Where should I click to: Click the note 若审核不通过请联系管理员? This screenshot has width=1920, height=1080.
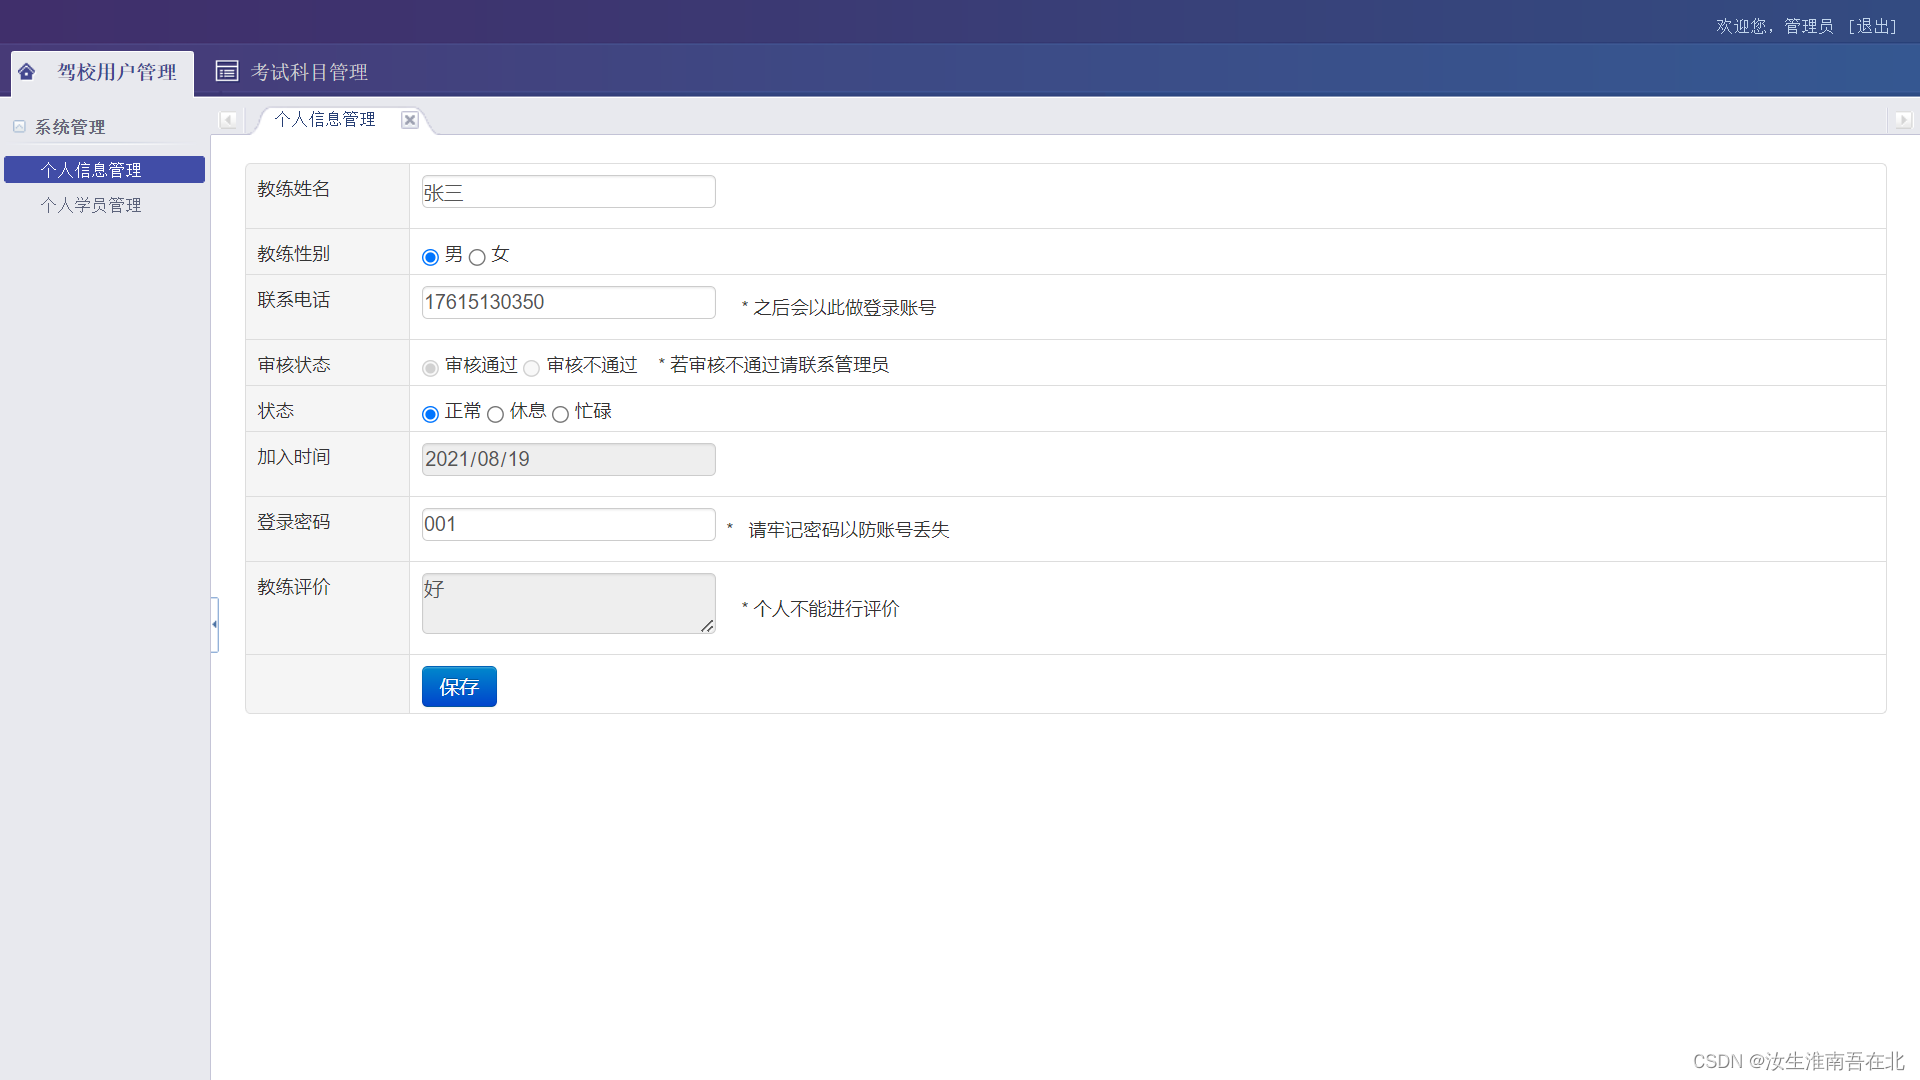779,365
